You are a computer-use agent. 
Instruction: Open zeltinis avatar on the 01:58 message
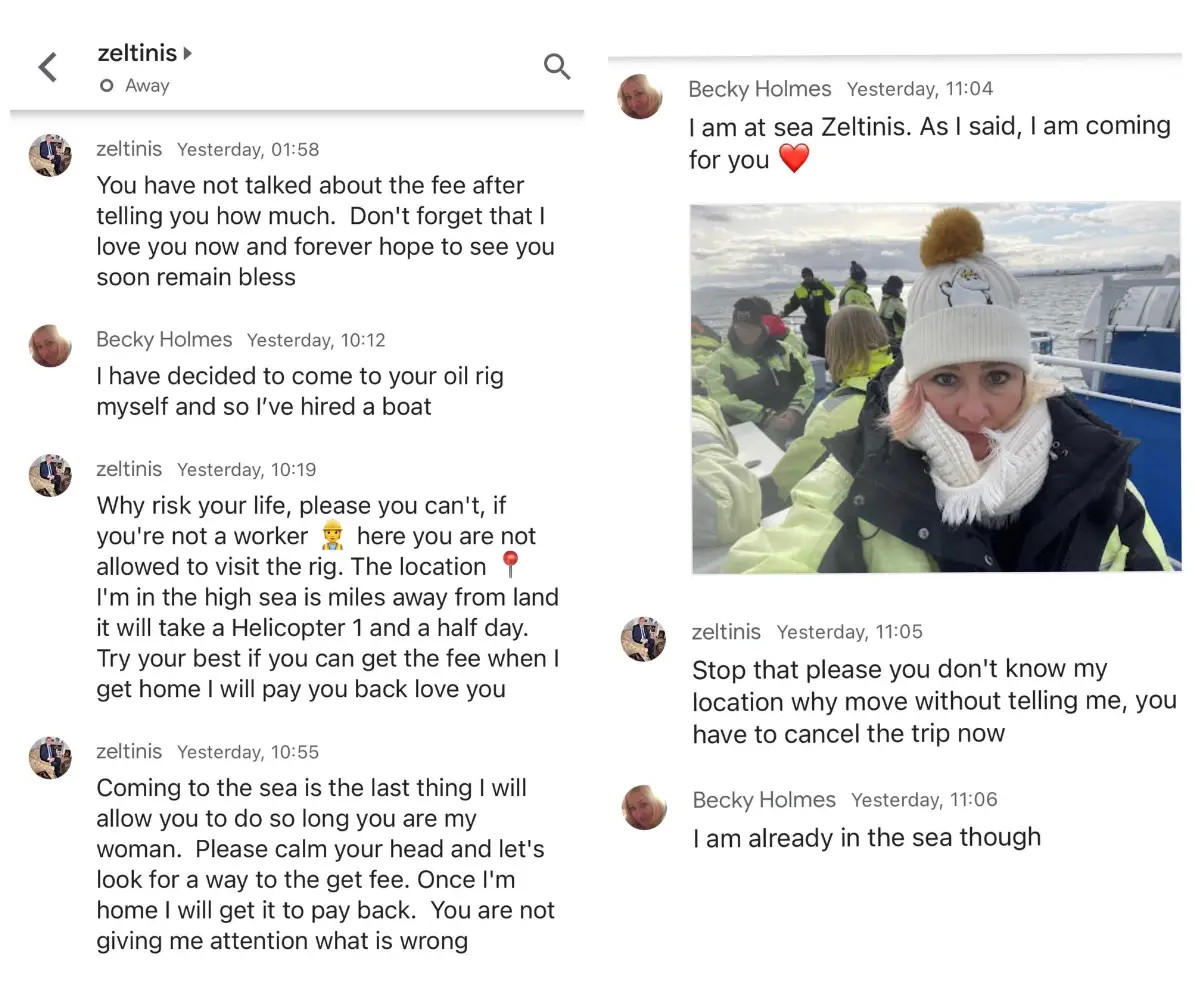(x=50, y=155)
